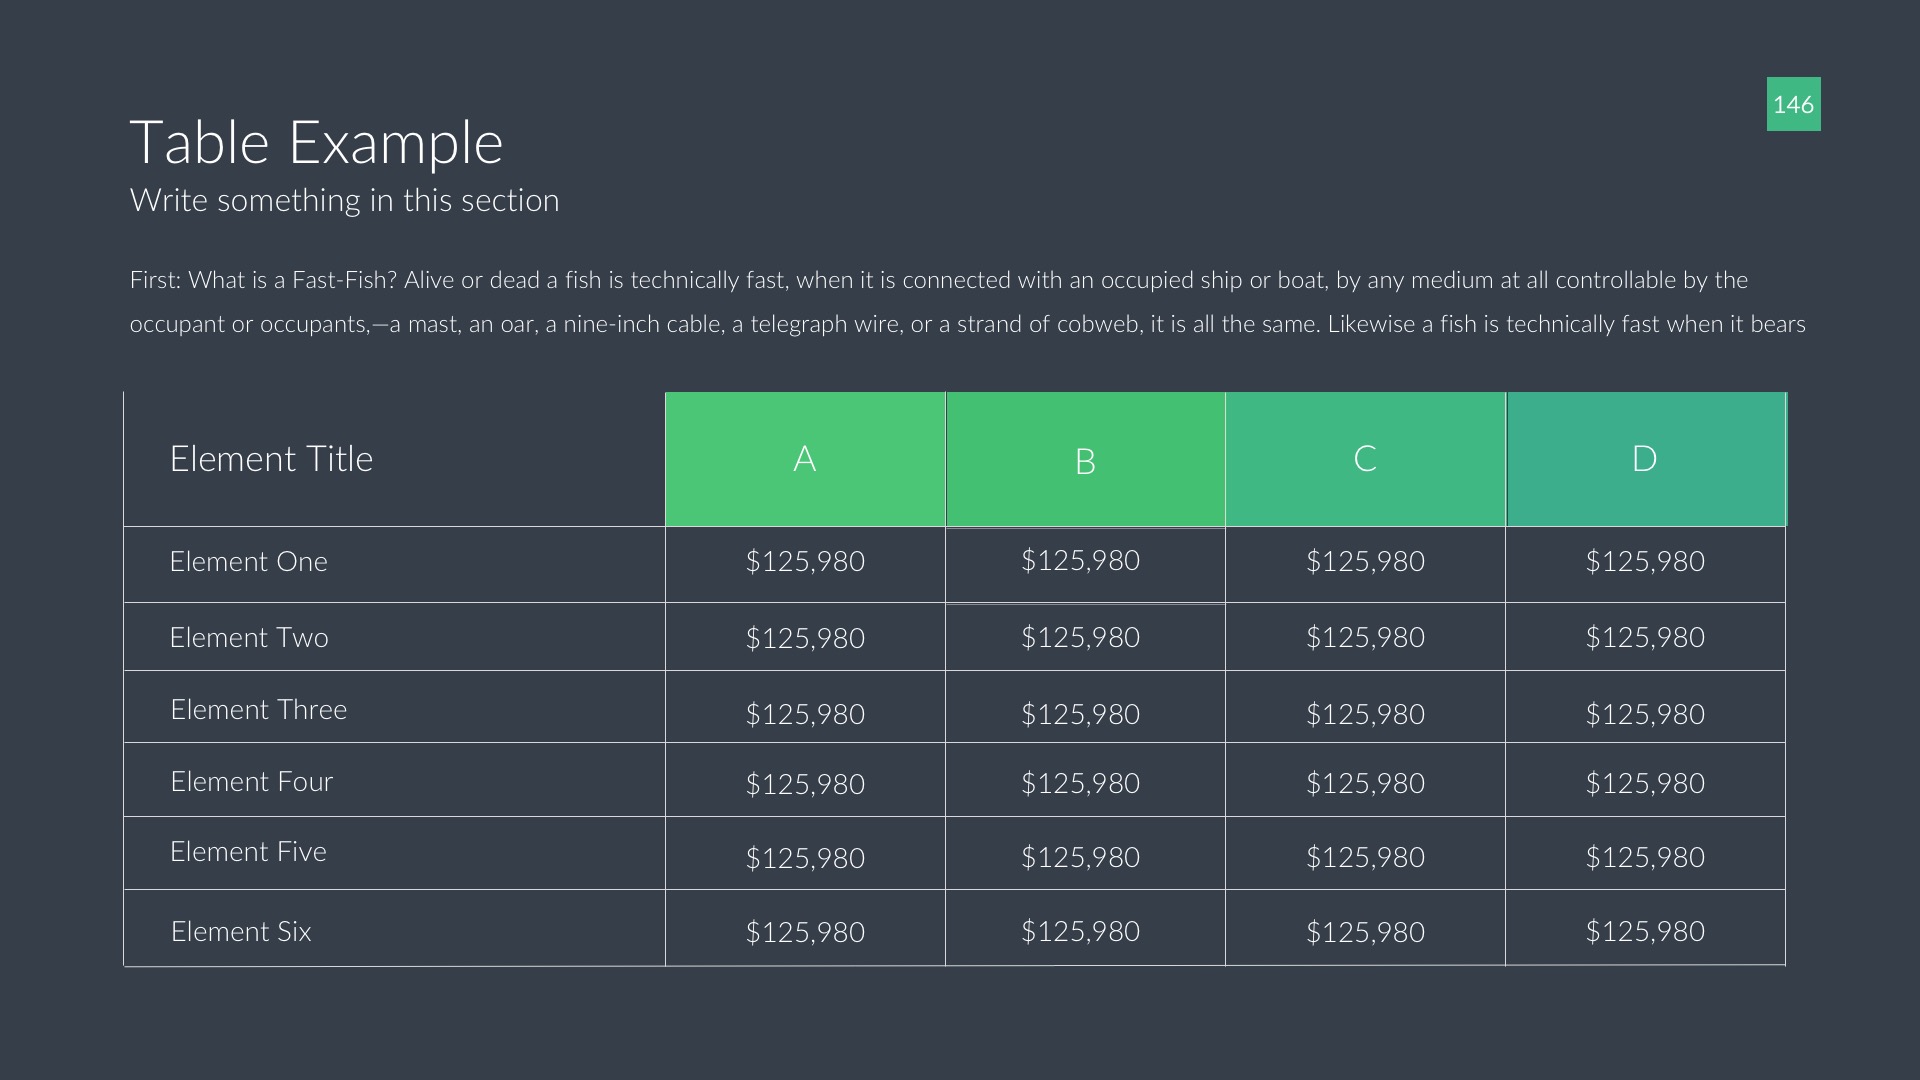Screen dimensions: 1920x1080
Task: Select the Table Example title text
Action: click(316, 142)
